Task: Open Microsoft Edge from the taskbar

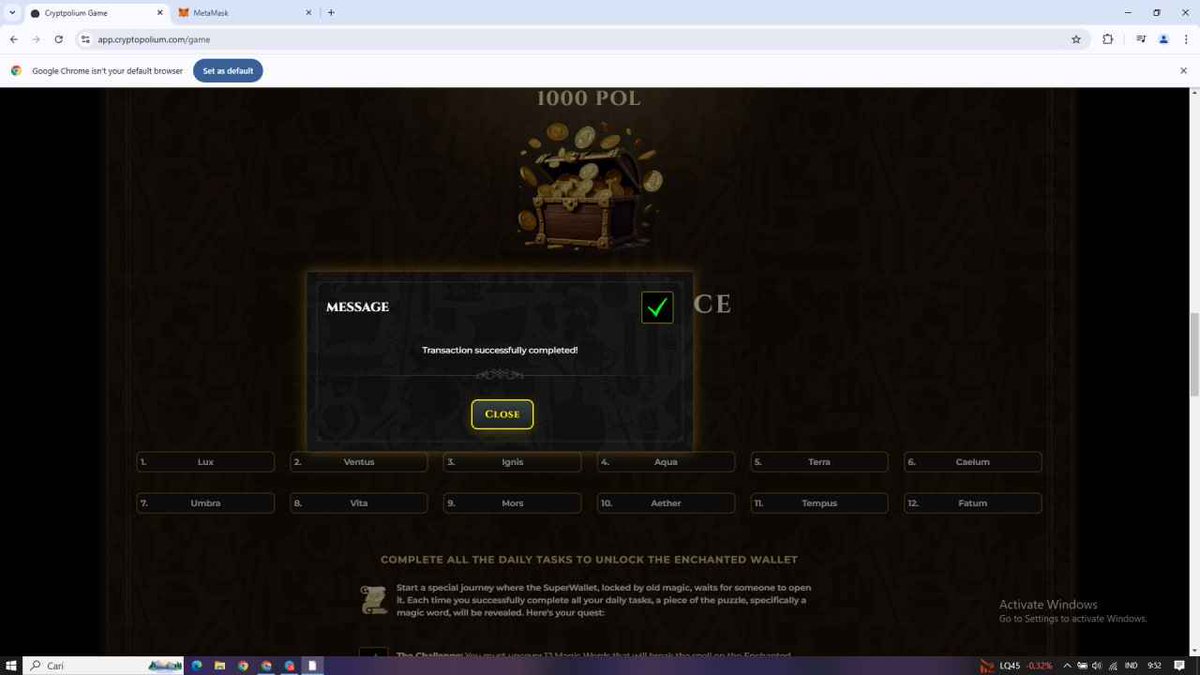Action: click(x=197, y=665)
